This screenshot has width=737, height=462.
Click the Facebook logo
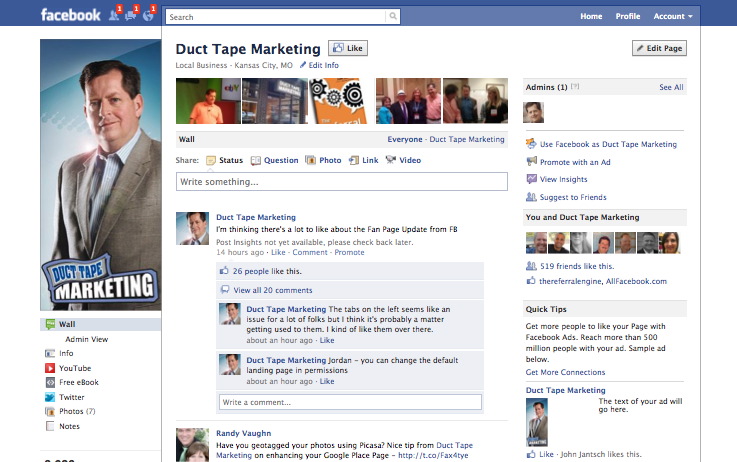coord(71,15)
